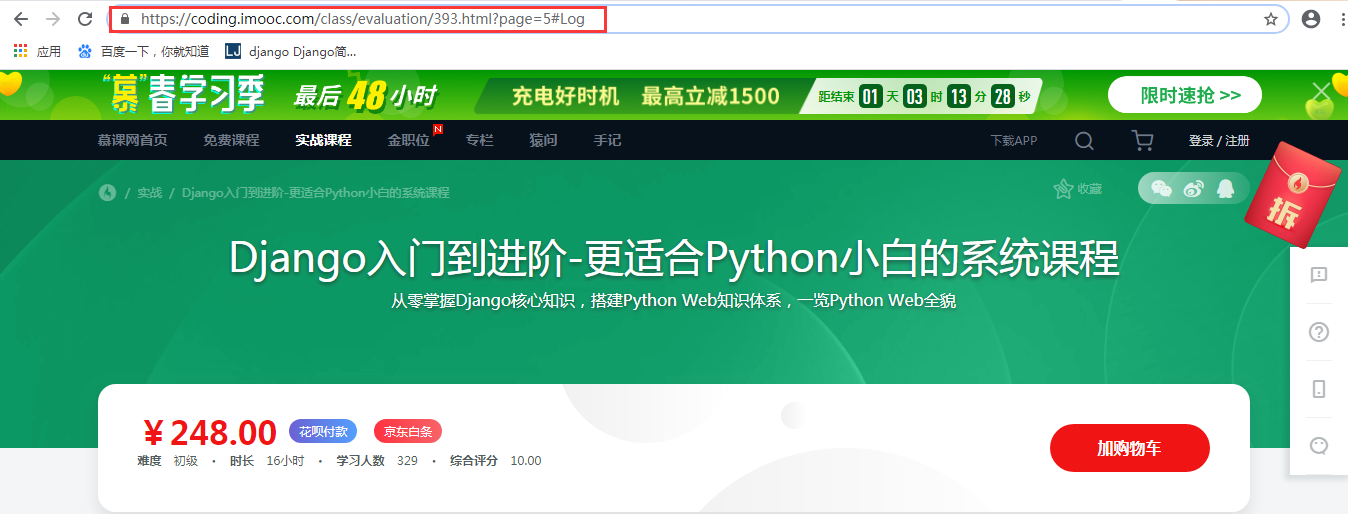Open the shopping cart icon
Screen dimensions: 1348x514
[x=1142, y=141]
